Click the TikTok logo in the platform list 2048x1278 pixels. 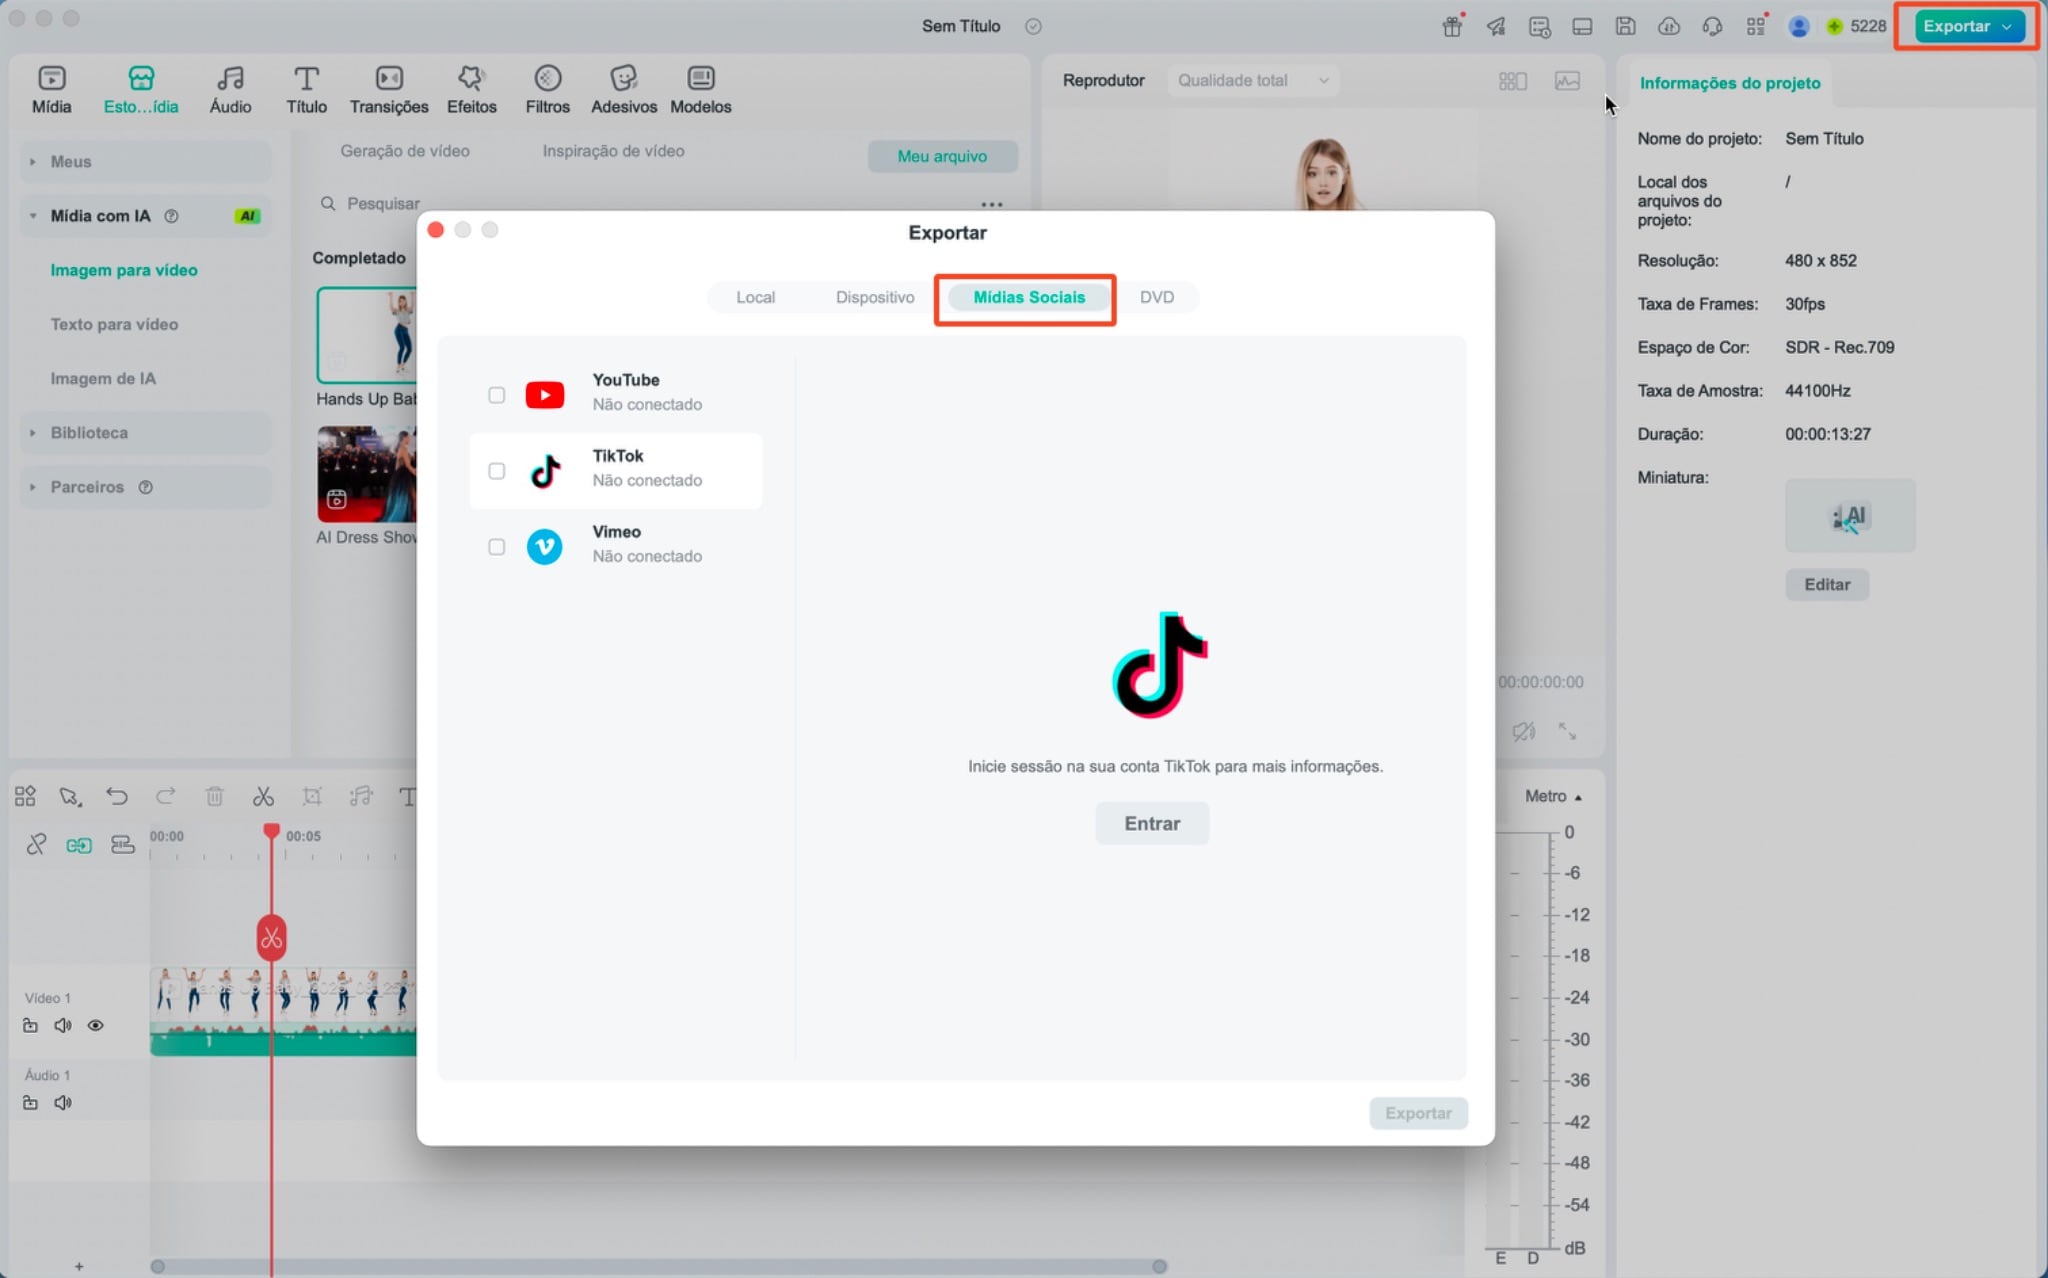pyautogui.click(x=545, y=470)
